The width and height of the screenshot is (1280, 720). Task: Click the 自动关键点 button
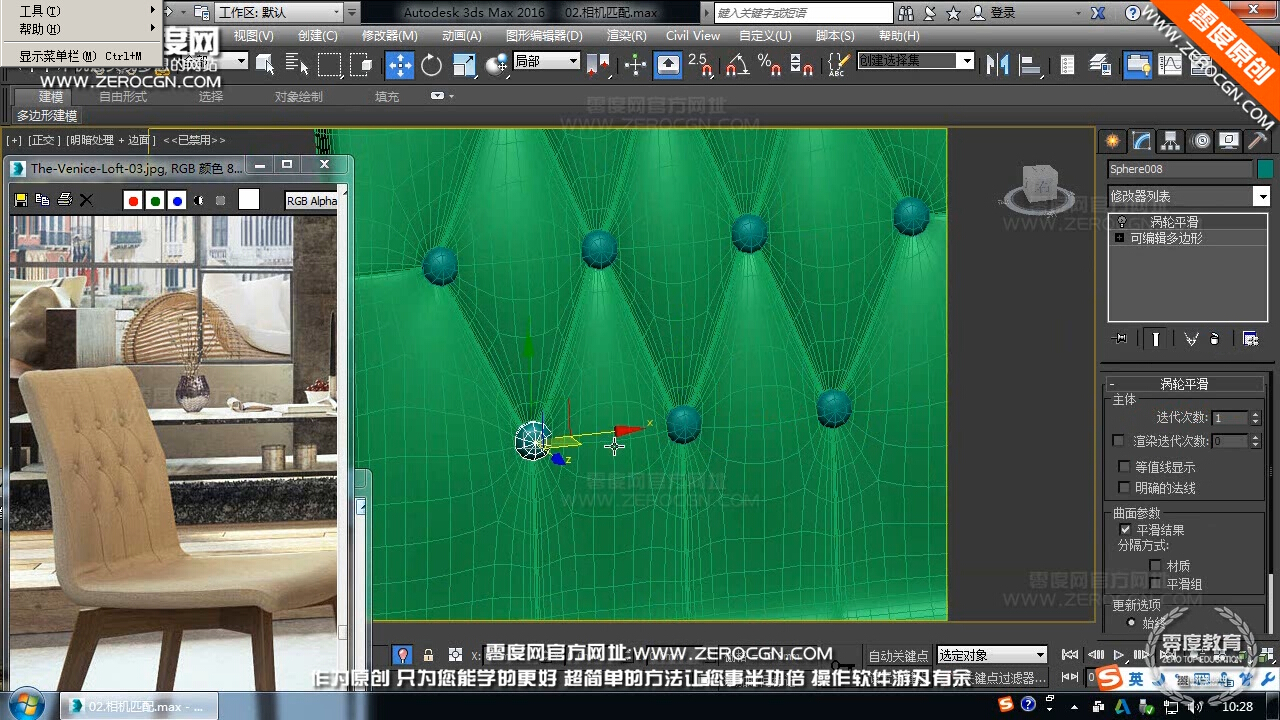tap(899, 656)
